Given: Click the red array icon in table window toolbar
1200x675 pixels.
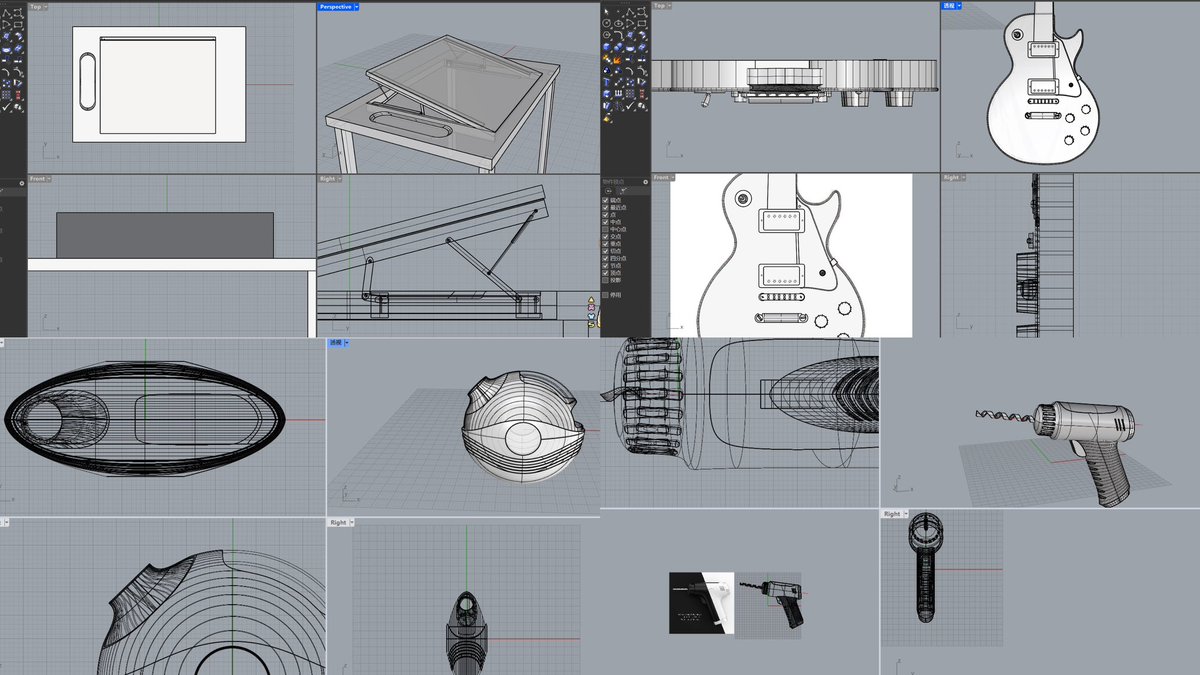Looking at the screenshot, I should (18, 95).
